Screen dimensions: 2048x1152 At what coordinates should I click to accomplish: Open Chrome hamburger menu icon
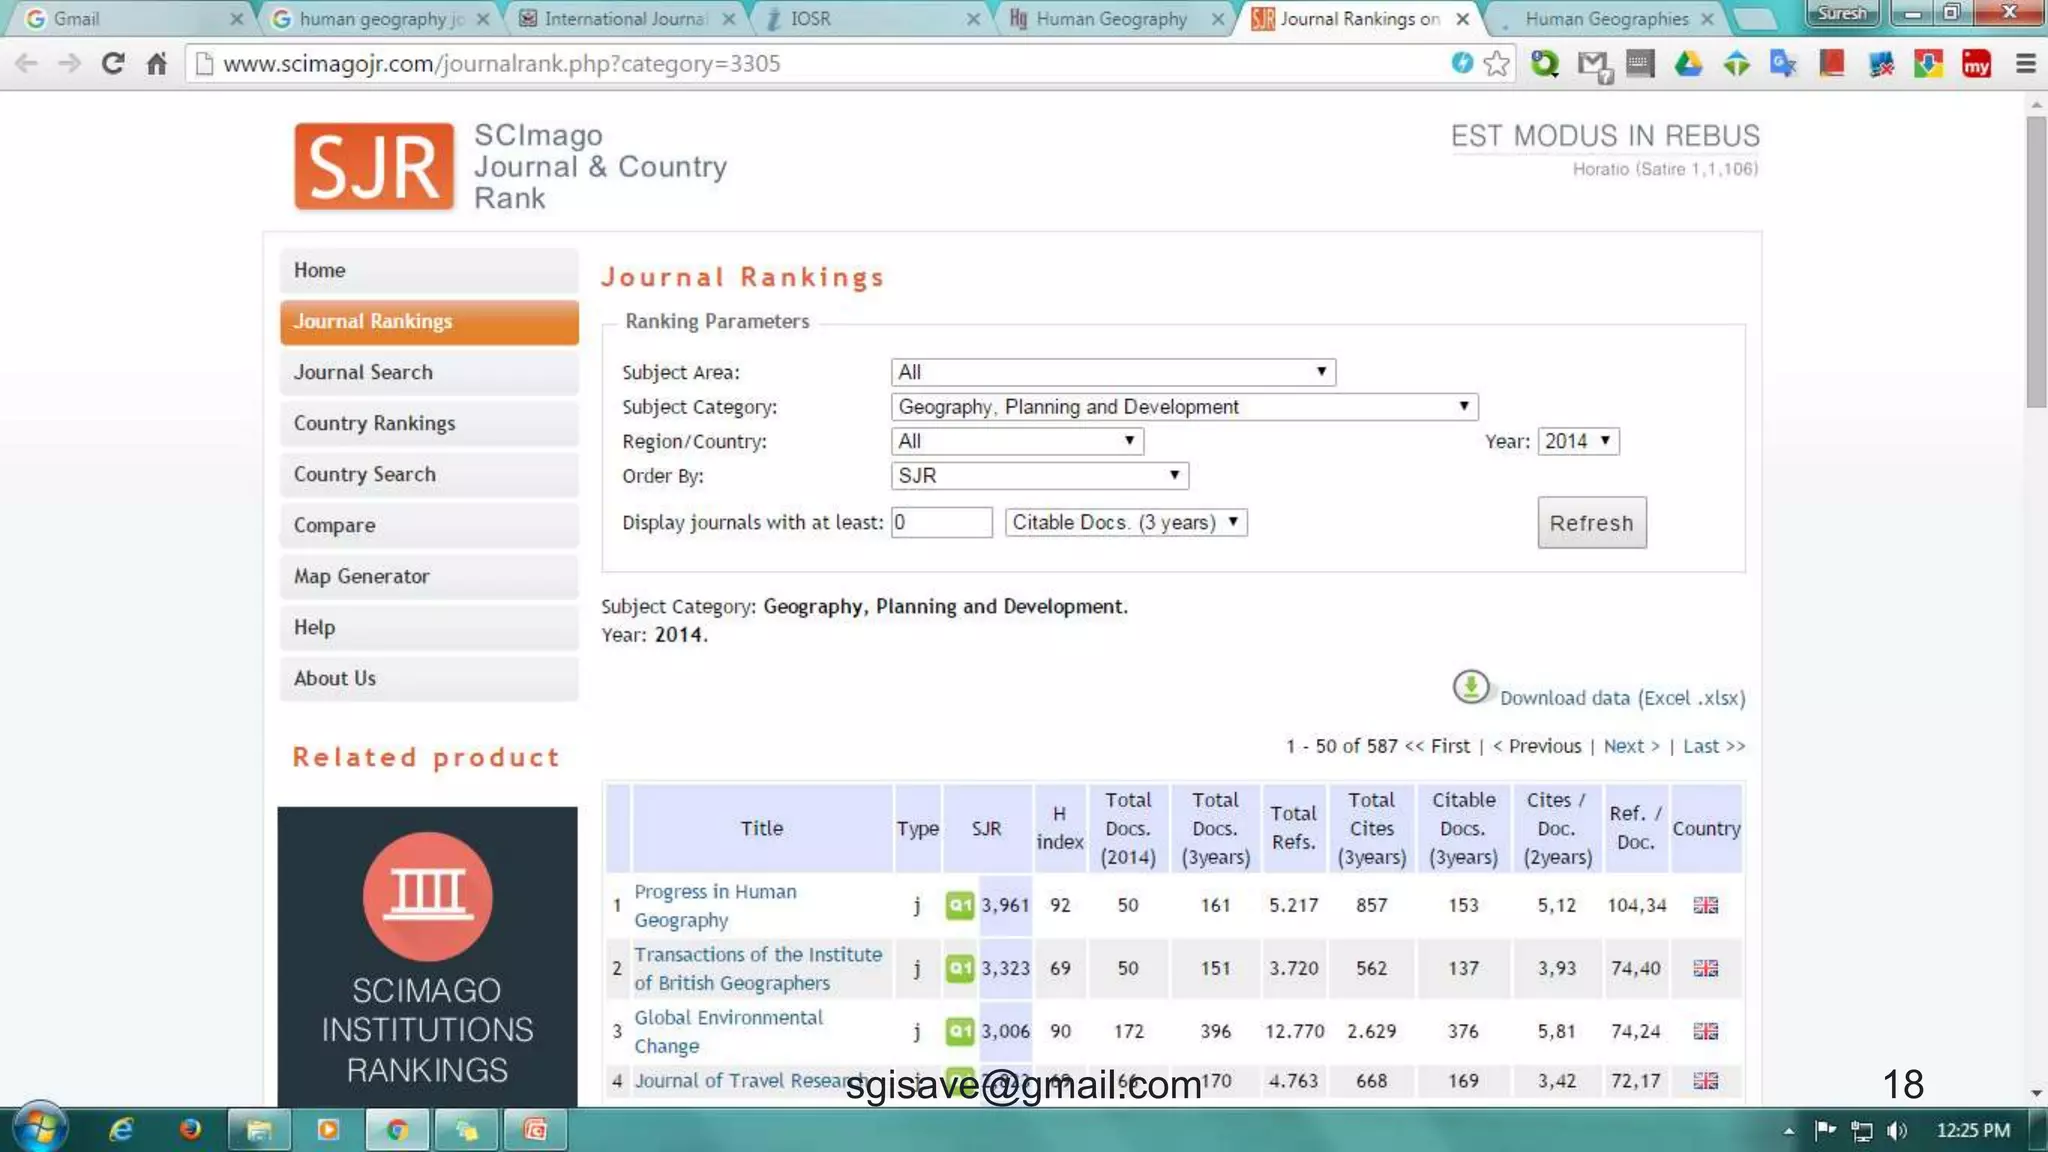click(2026, 64)
